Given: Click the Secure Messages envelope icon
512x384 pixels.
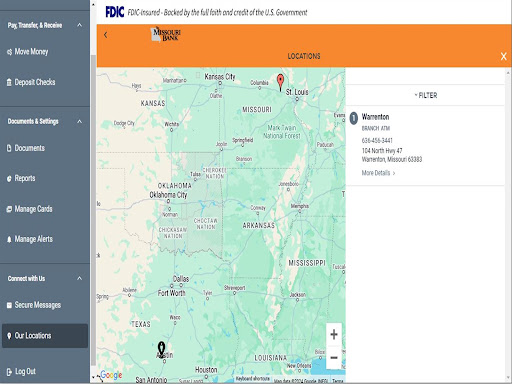Looking at the screenshot, I should pyautogui.click(x=9, y=305).
